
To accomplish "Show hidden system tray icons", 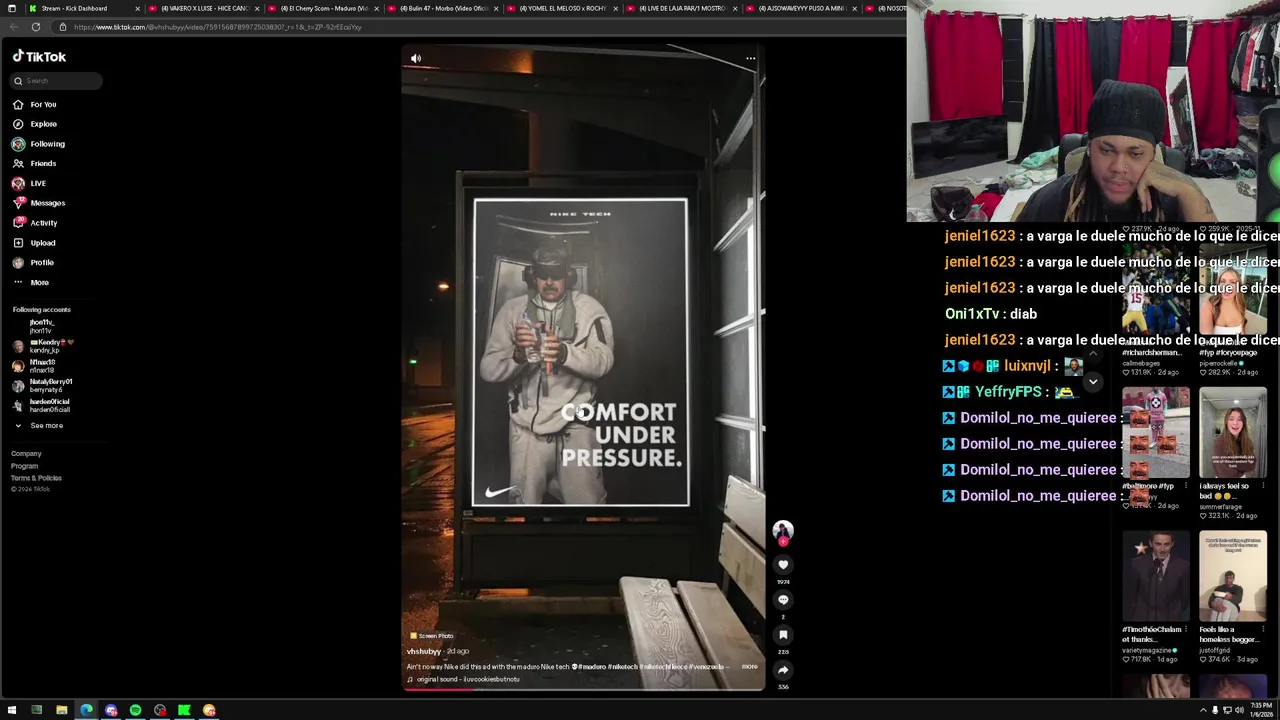I will (x=1203, y=710).
